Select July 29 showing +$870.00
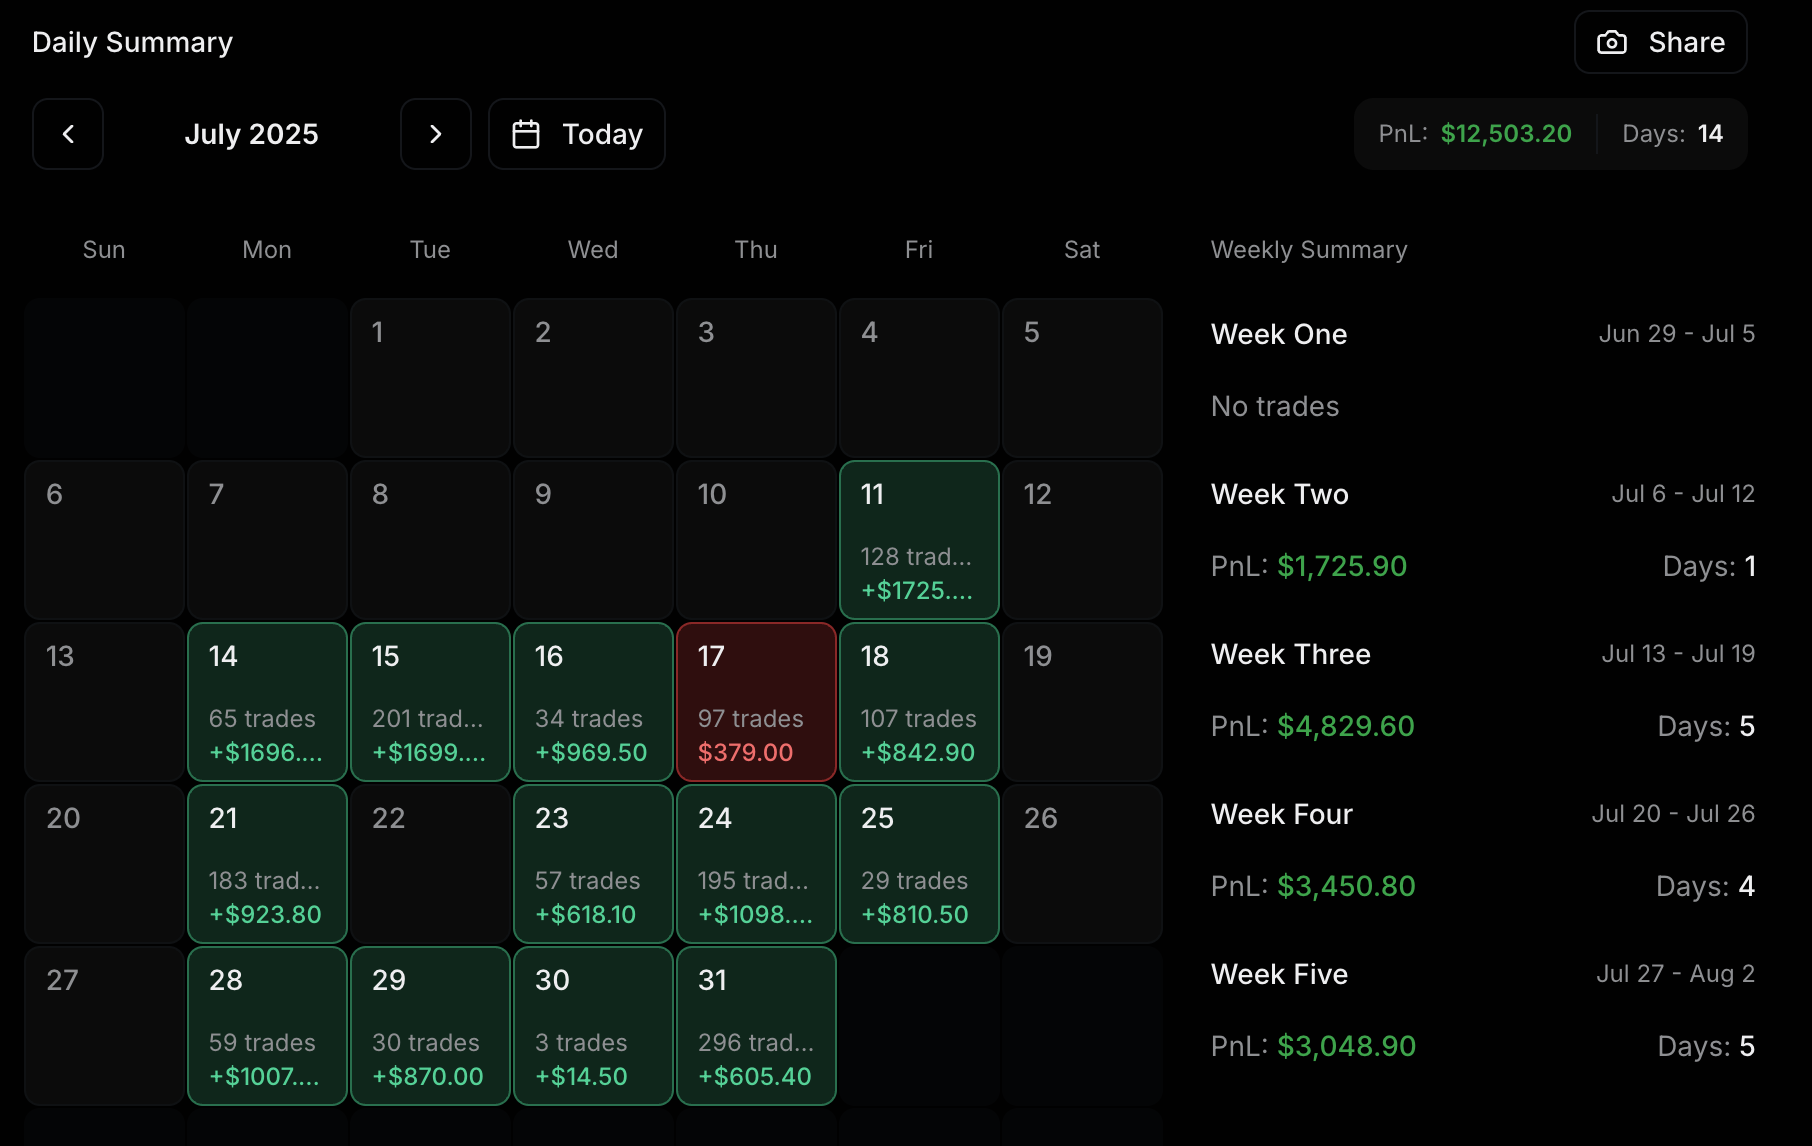Screen dimensions: 1812x1146 tap(430, 1026)
